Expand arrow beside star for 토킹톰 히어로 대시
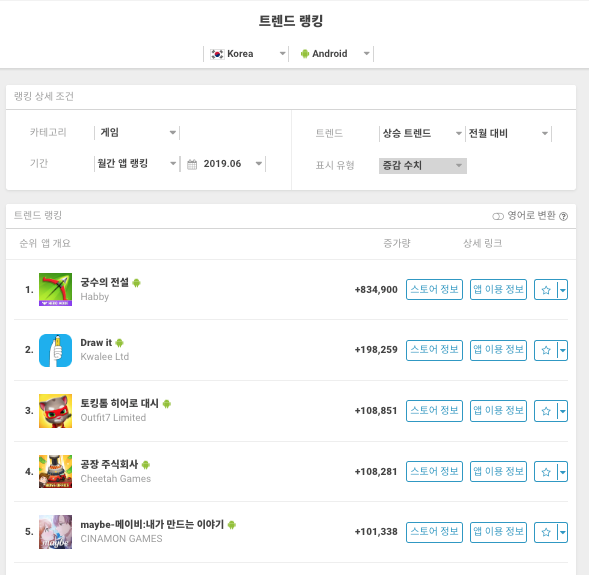This screenshot has width=589, height=575. click(x=562, y=411)
